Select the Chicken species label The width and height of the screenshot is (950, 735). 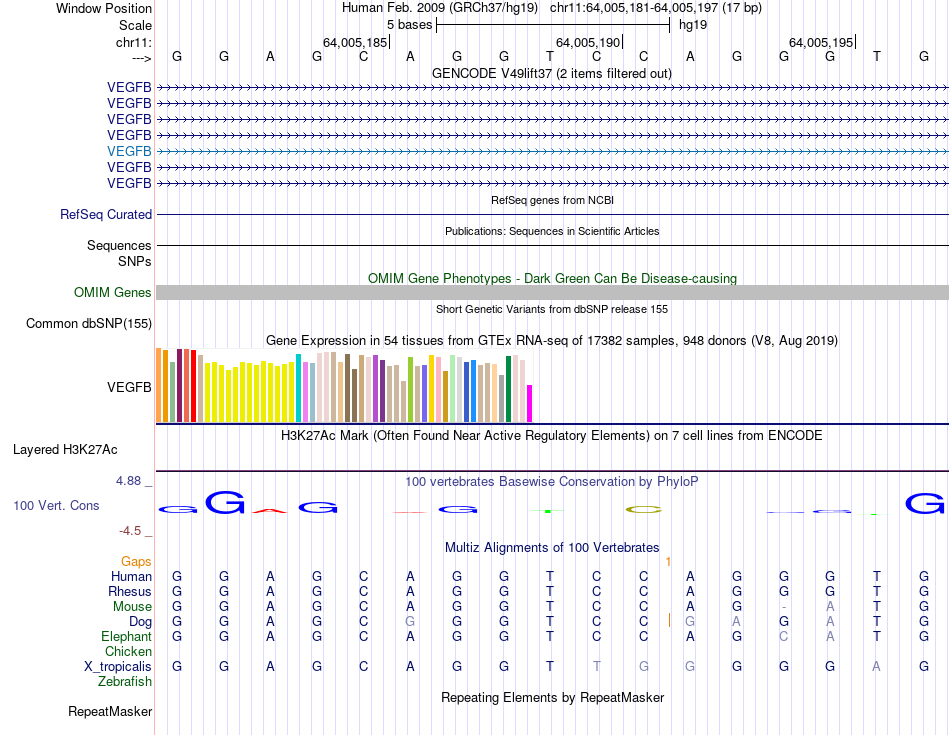[128, 651]
